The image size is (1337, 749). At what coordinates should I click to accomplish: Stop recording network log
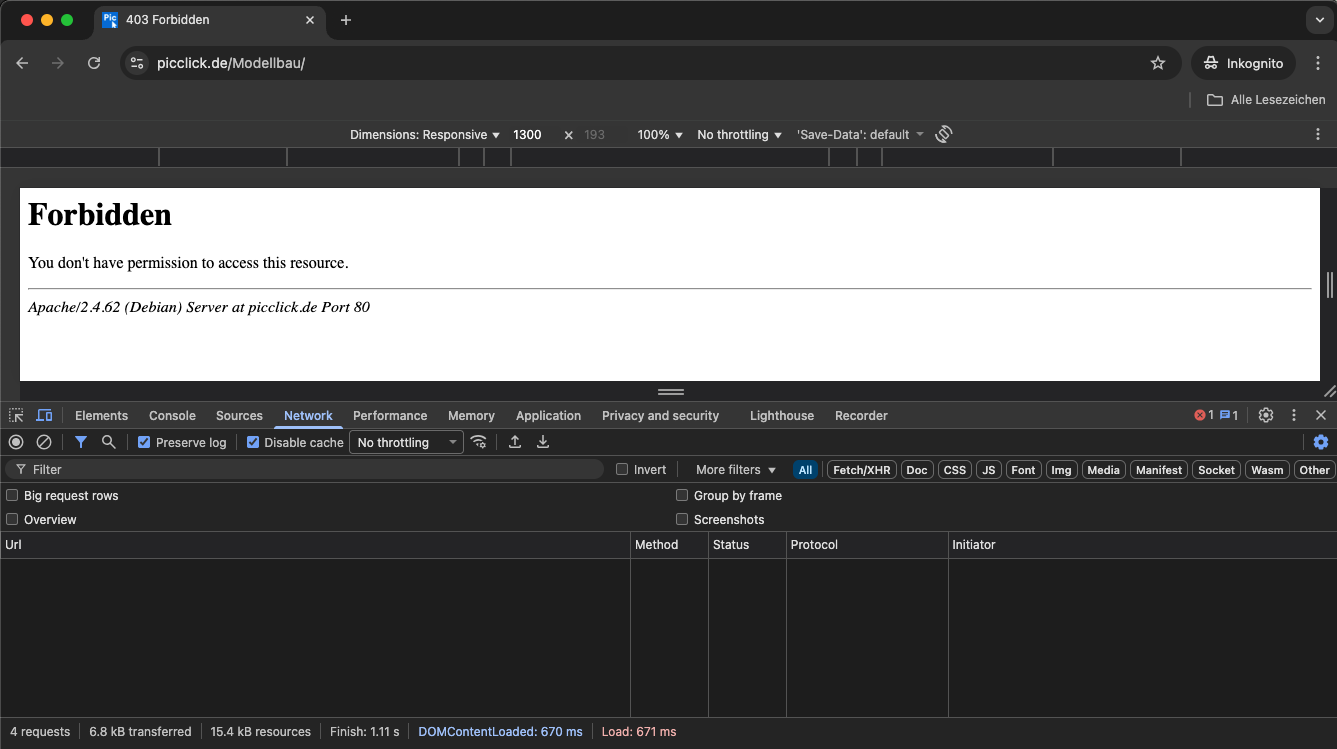pos(16,442)
